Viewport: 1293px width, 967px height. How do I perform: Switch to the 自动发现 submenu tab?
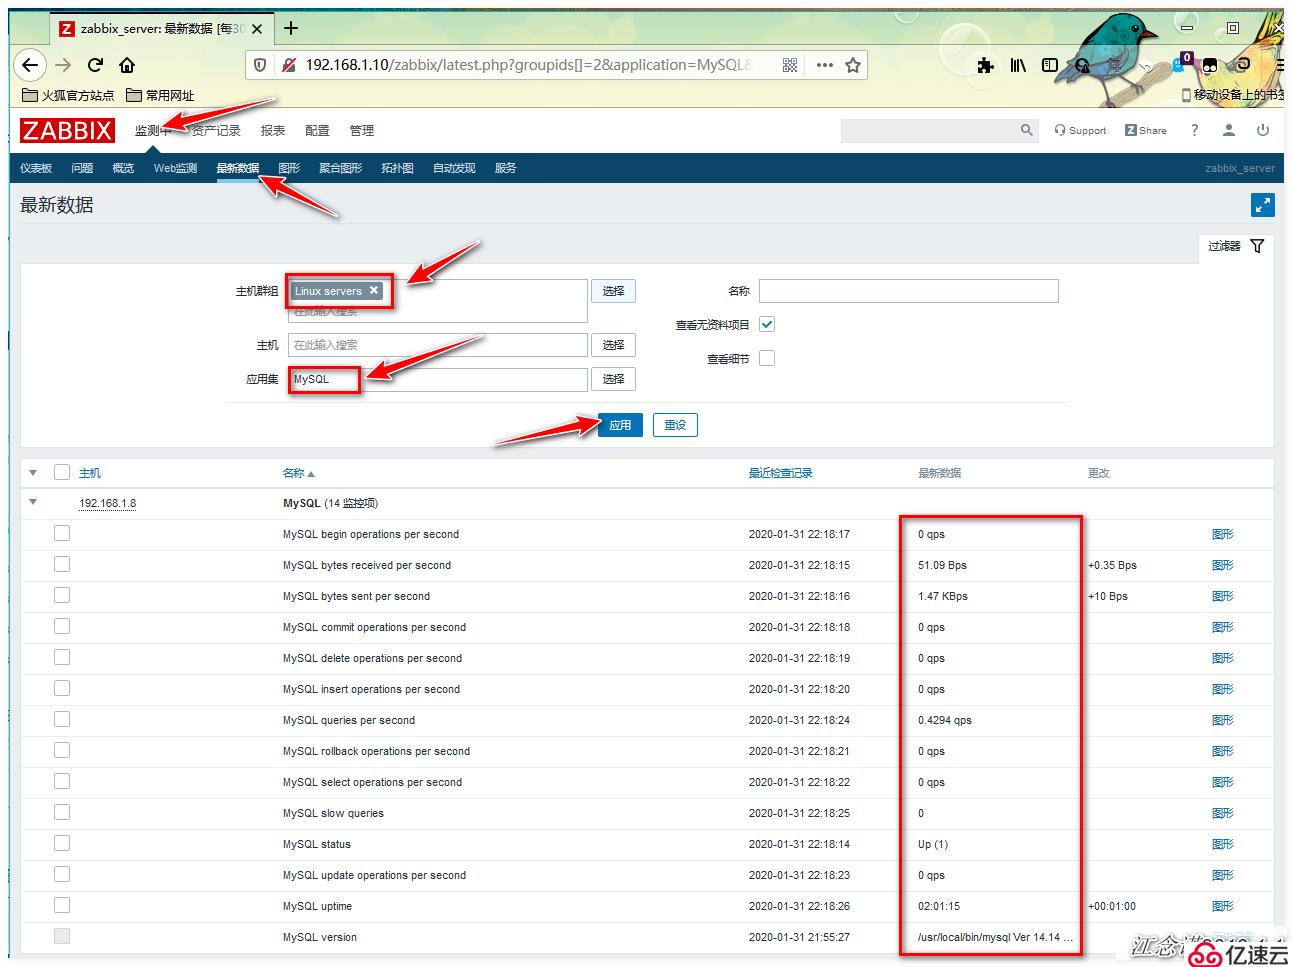point(454,168)
